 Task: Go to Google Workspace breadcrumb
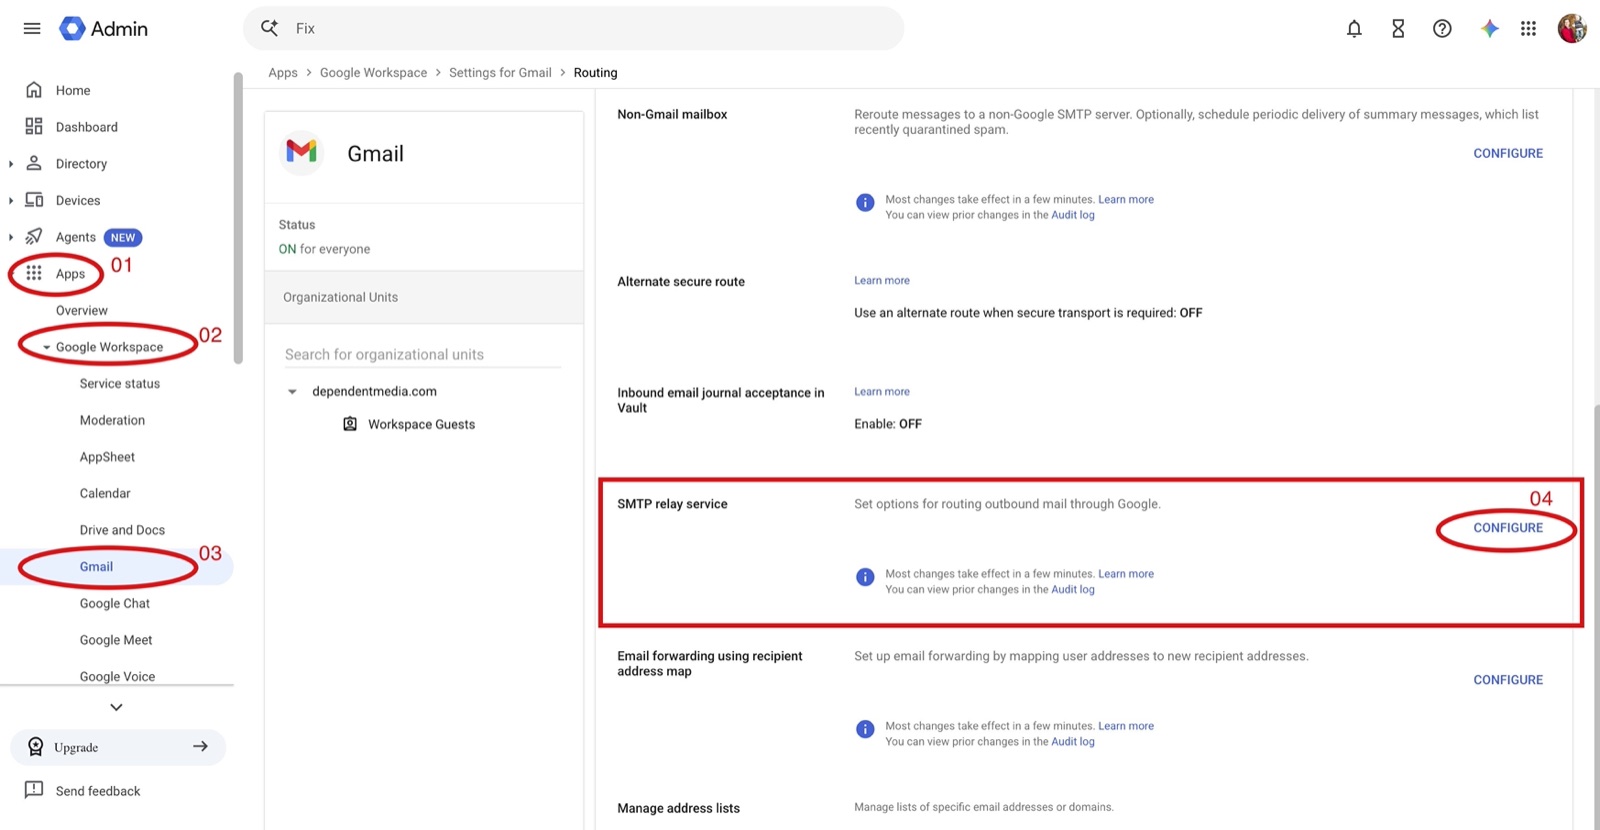[x=373, y=72]
